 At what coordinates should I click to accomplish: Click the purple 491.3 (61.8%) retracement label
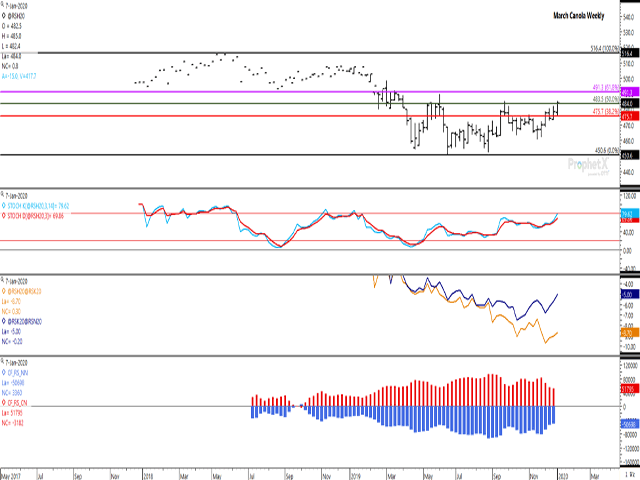tap(606, 87)
